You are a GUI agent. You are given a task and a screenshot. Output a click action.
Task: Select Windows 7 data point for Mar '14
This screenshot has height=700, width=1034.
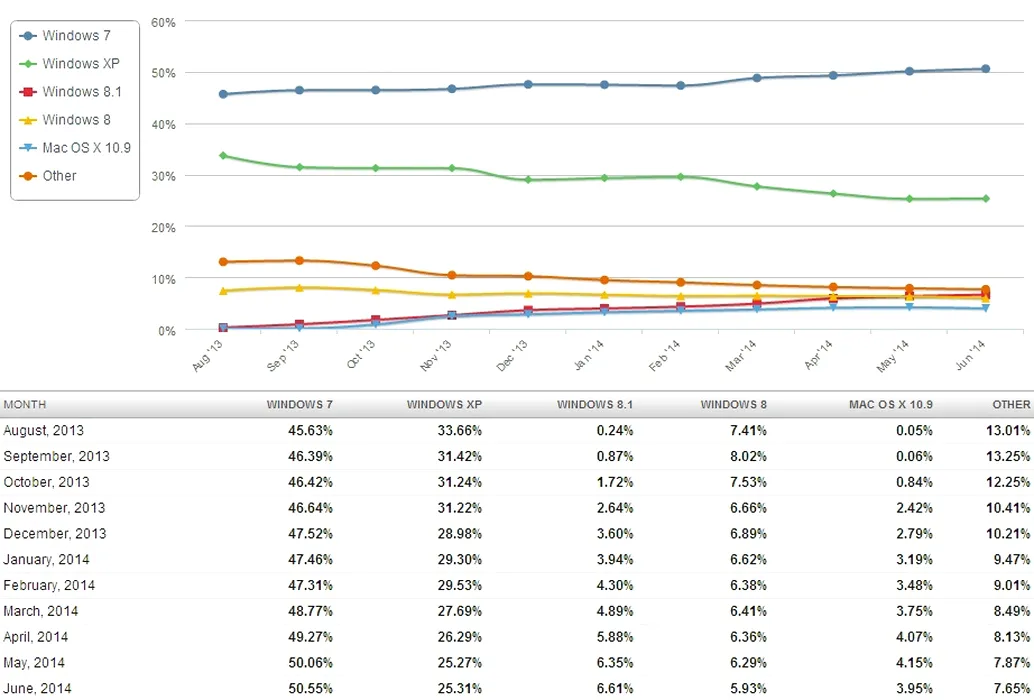[756, 78]
